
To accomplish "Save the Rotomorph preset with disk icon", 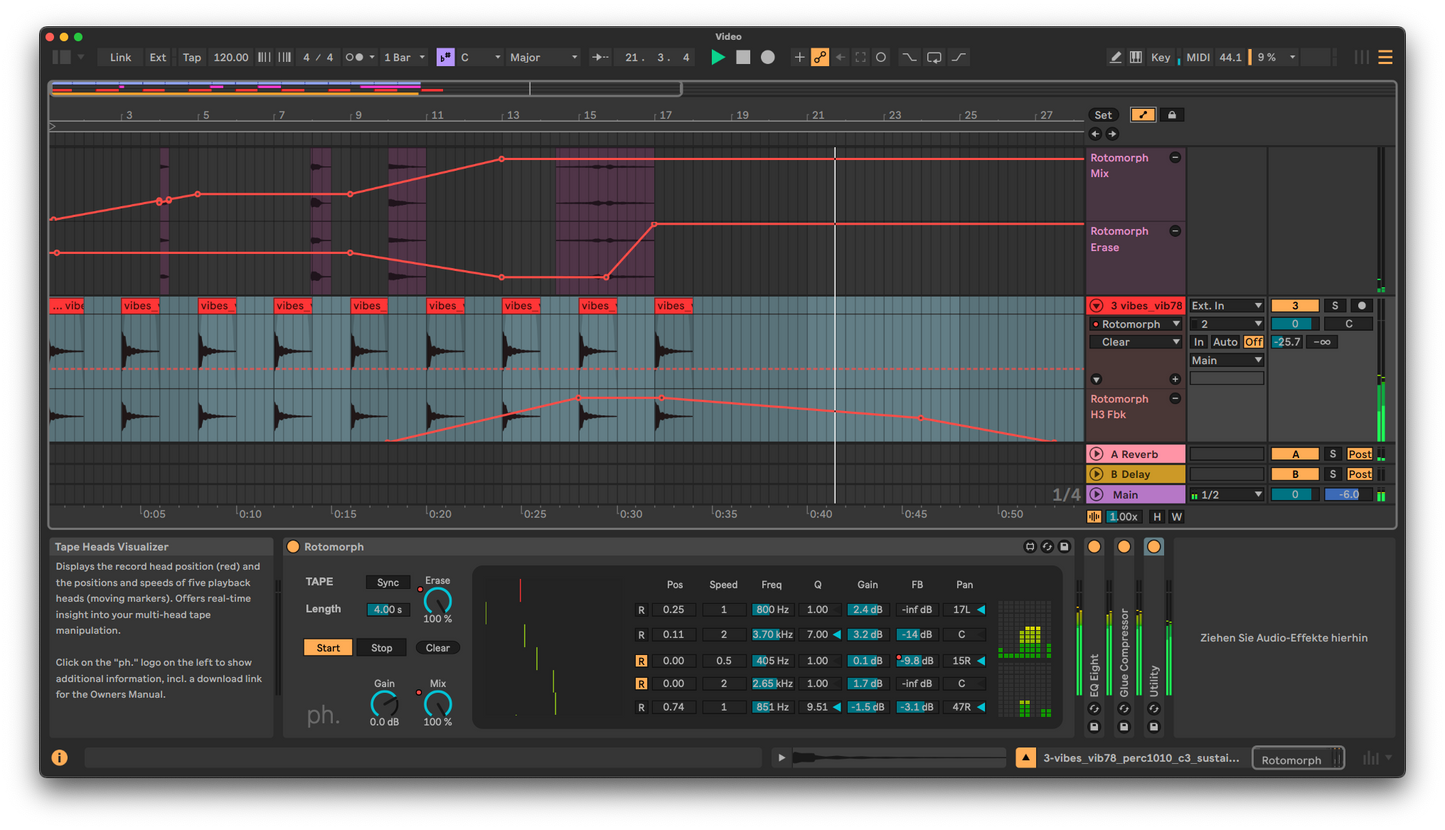I will pos(1064,547).
